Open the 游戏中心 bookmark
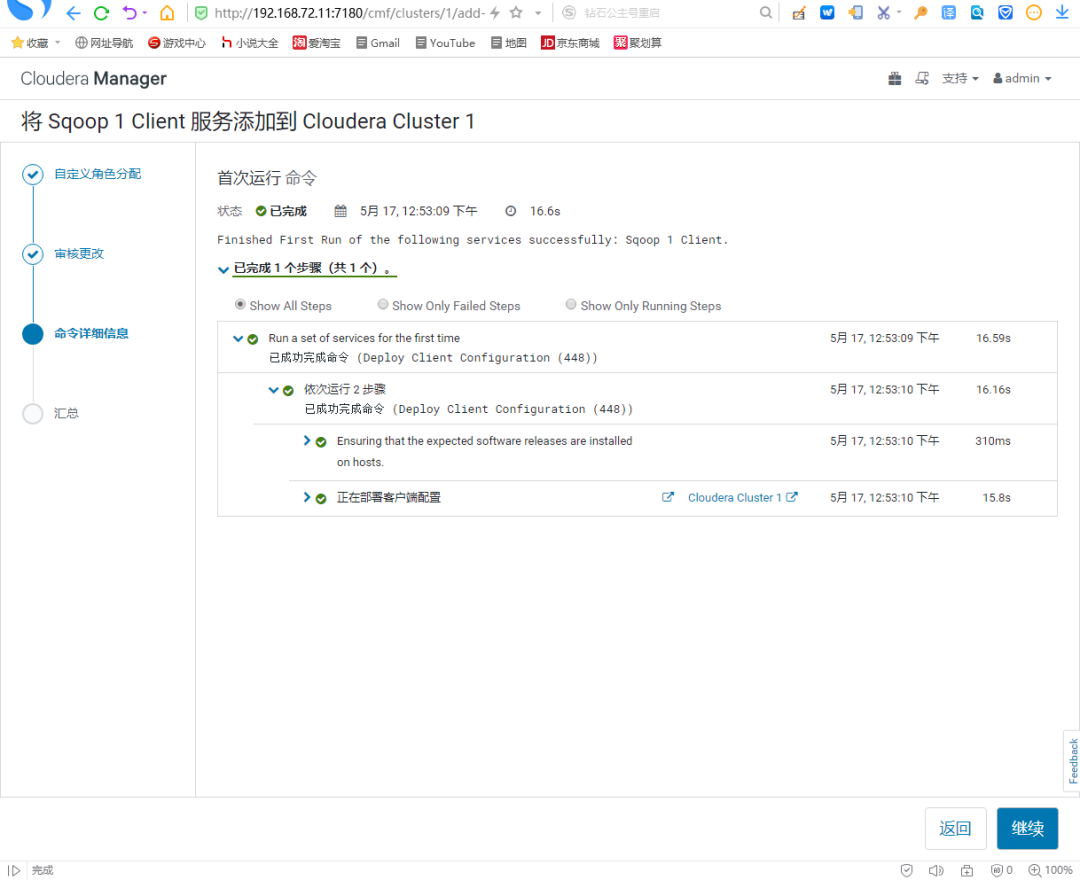Image resolution: width=1080 pixels, height=880 pixels. tap(177, 43)
